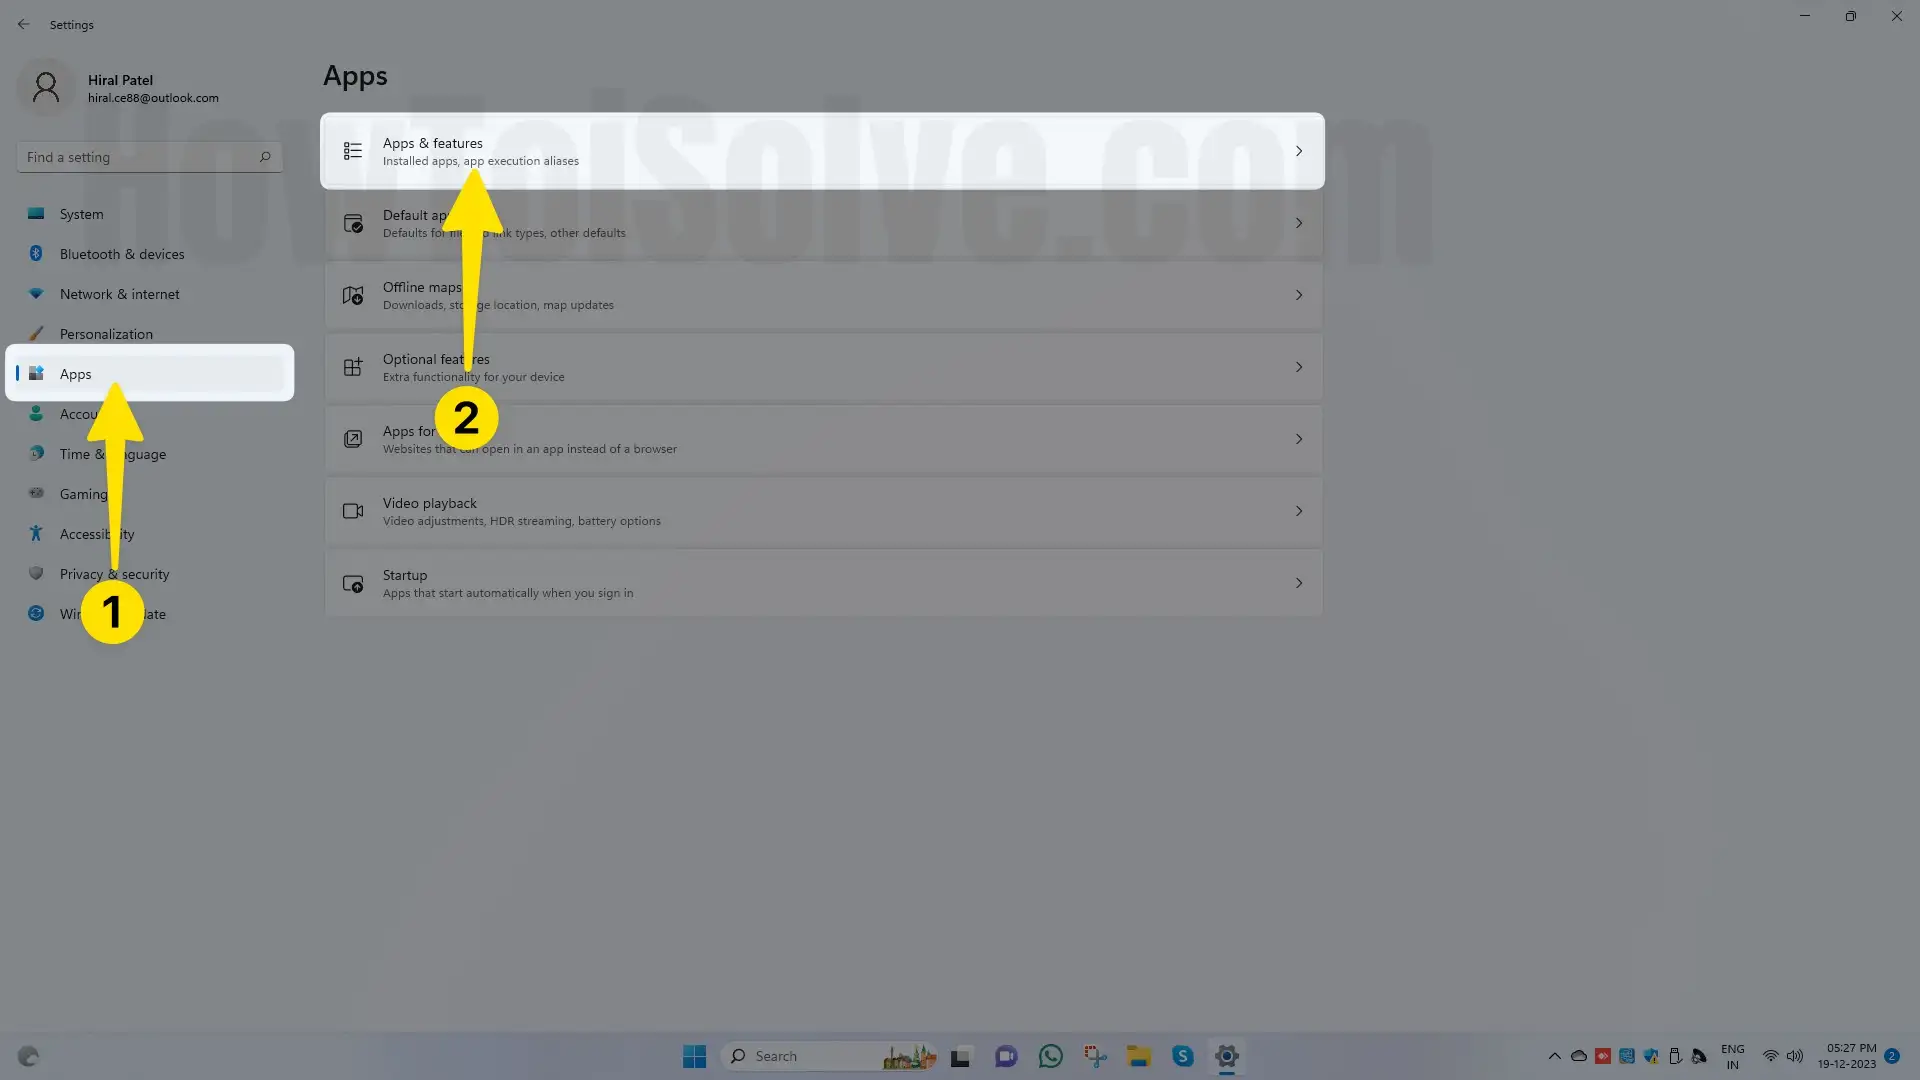
Task: Click the Apps & features list icon
Action: point(353,151)
